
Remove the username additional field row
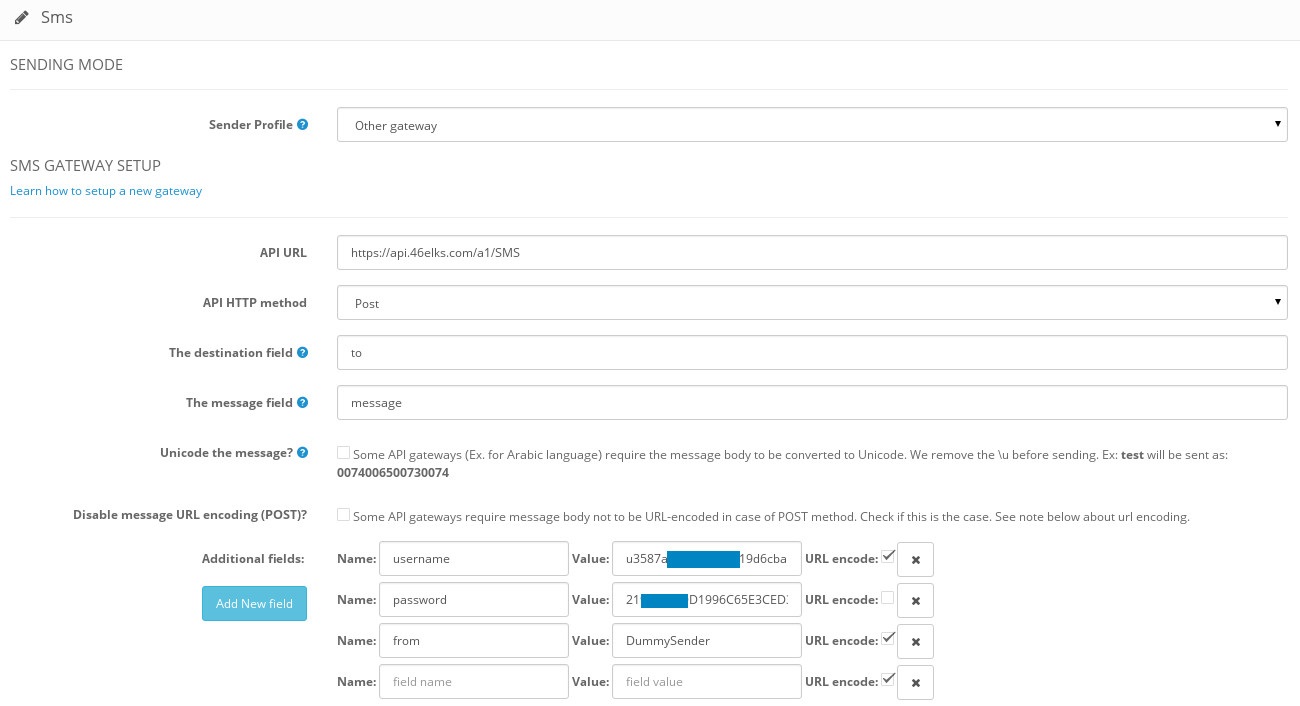(915, 560)
